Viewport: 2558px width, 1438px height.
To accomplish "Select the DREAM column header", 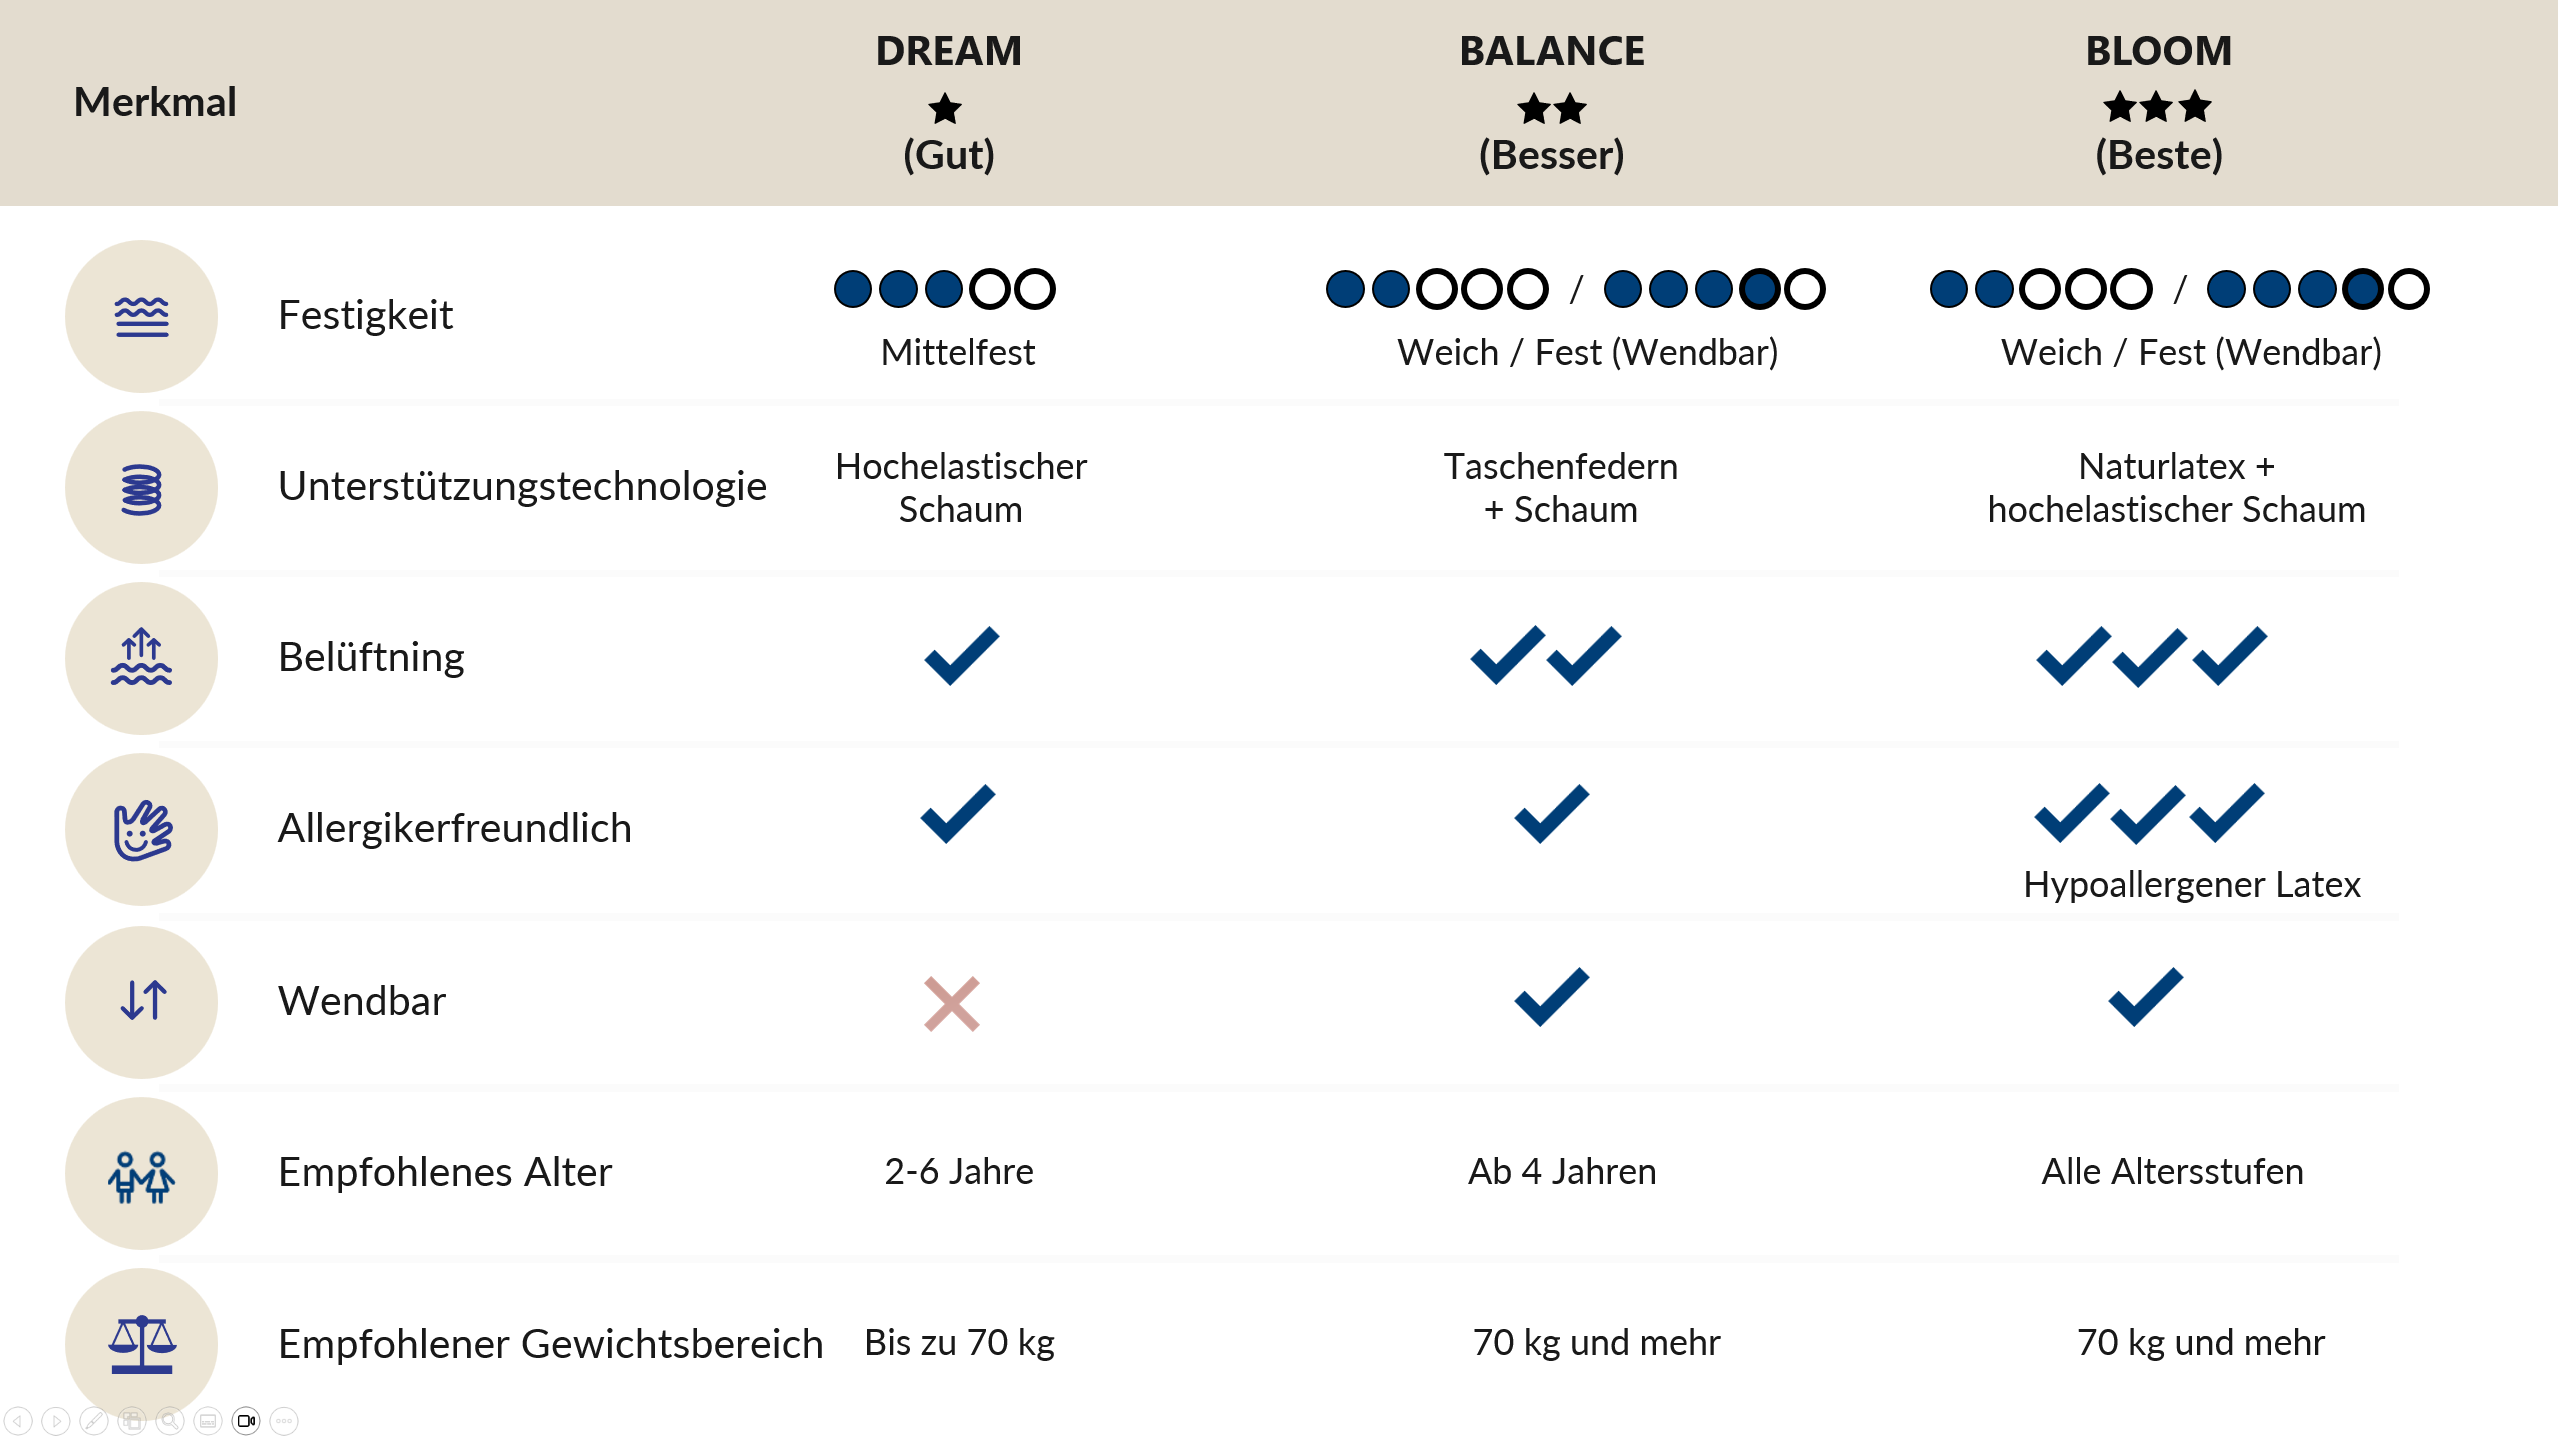I will [948, 102].
